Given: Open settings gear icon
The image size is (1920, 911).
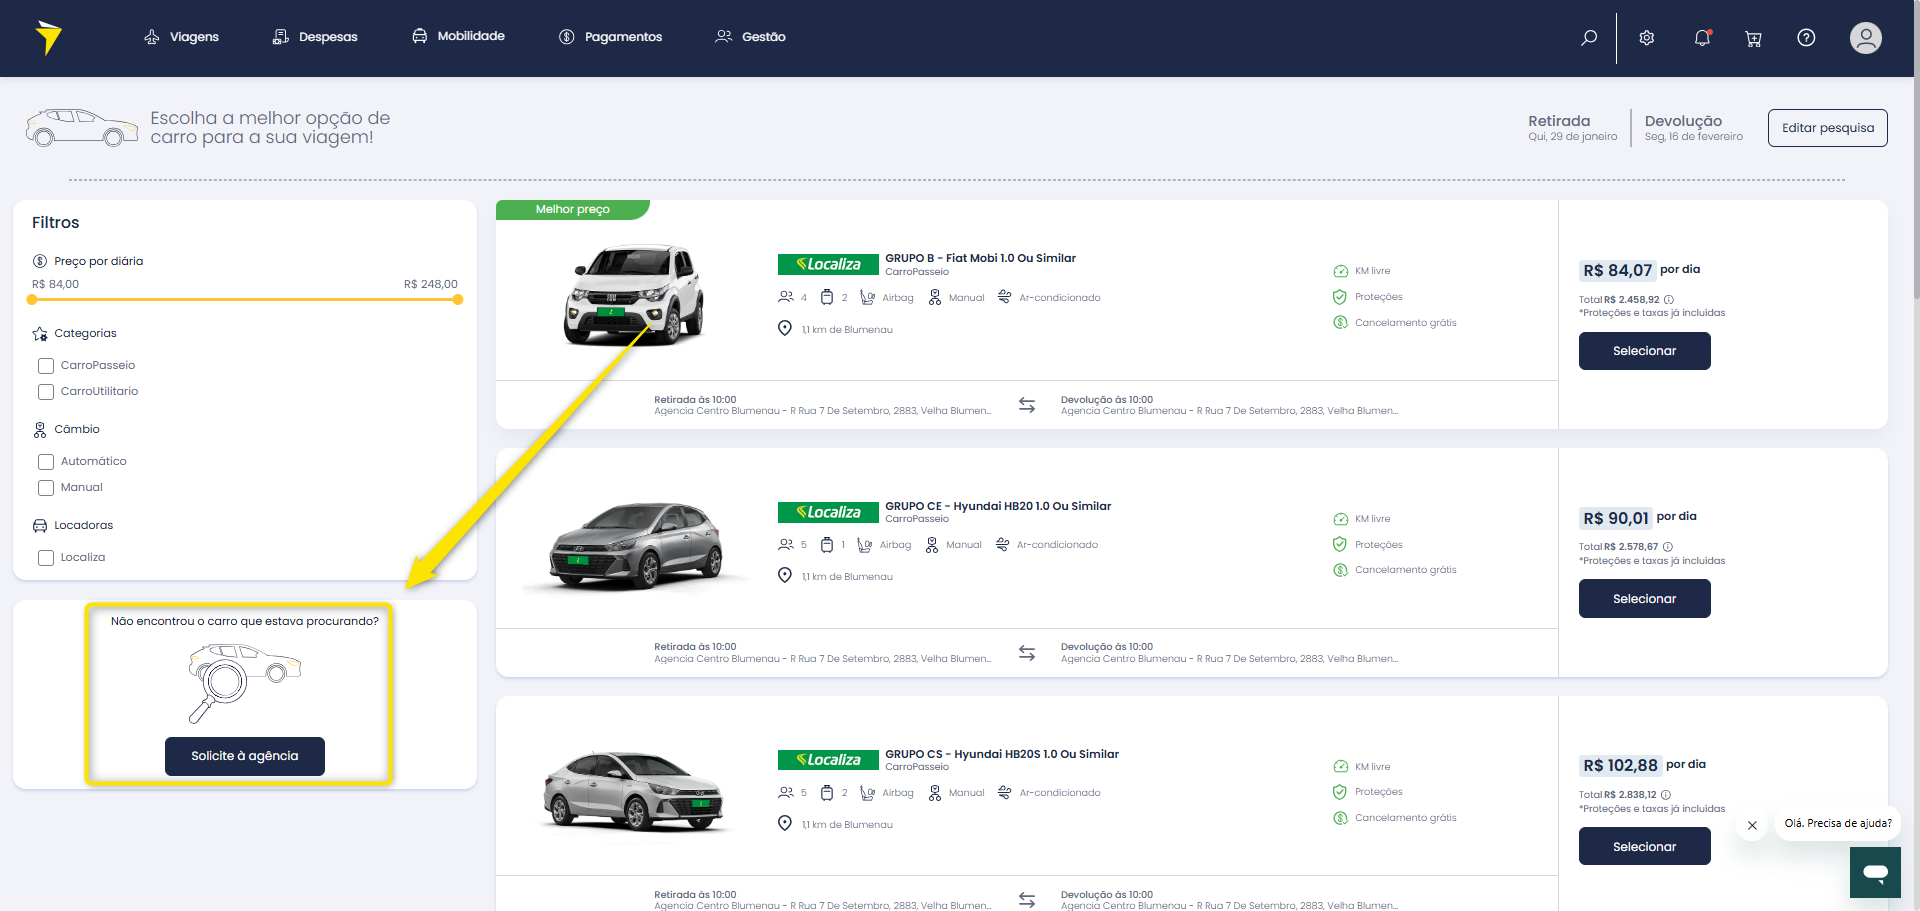Looking at the screenshot, I should (1647, 38).
